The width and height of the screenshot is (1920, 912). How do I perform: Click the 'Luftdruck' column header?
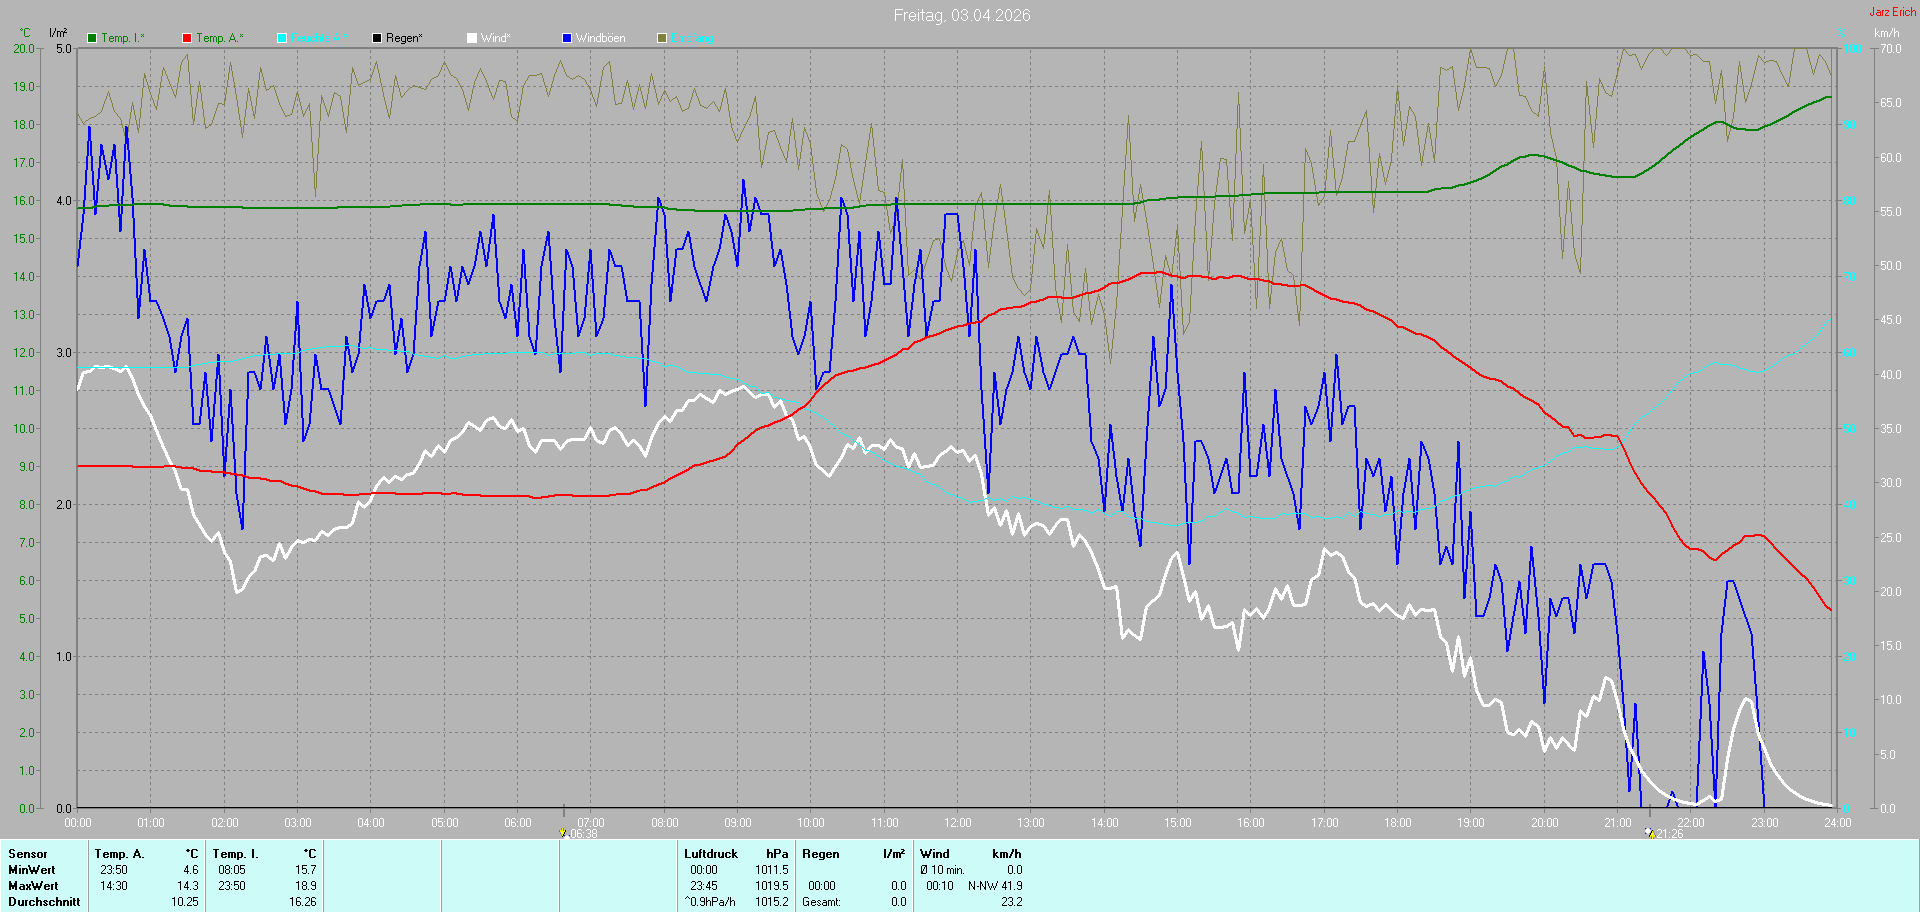click(711, 854)
